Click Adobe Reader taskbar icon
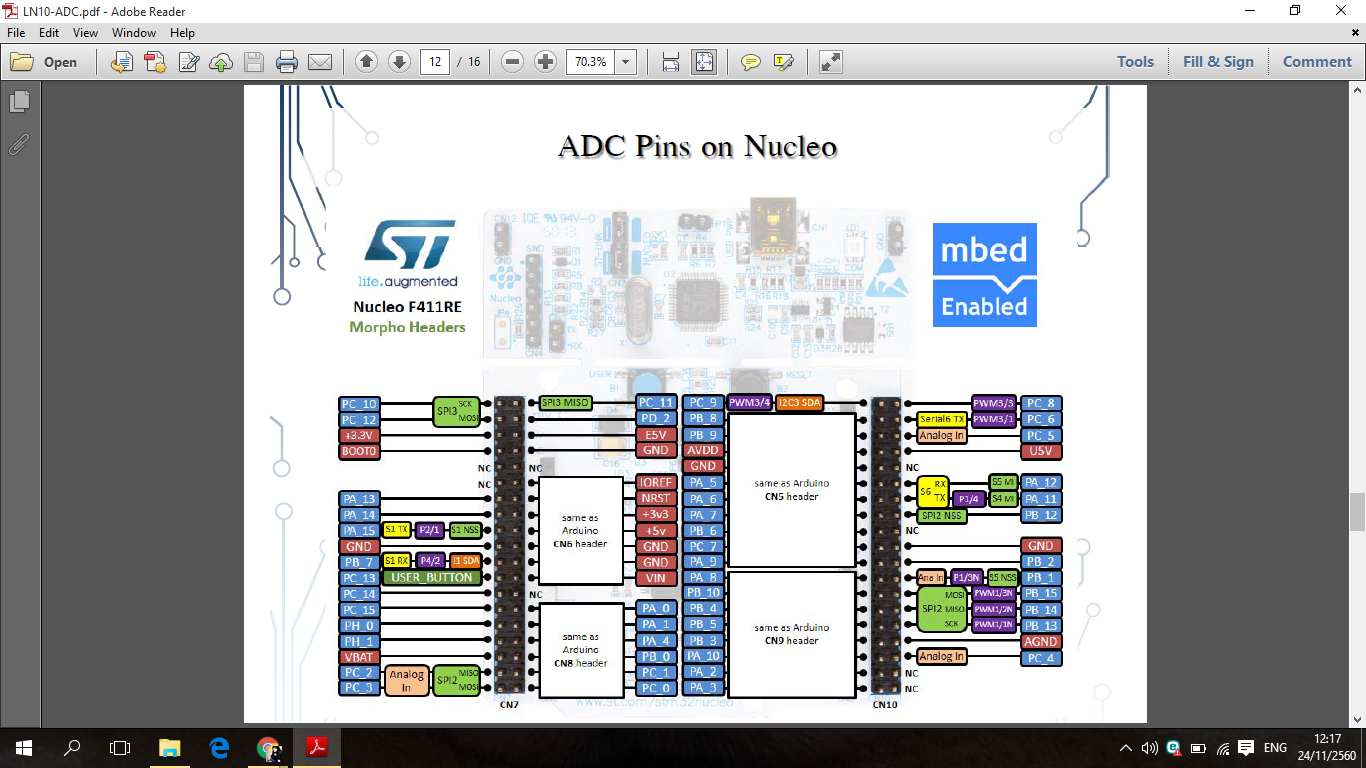1366x768 pixels. tap(317, 748)
